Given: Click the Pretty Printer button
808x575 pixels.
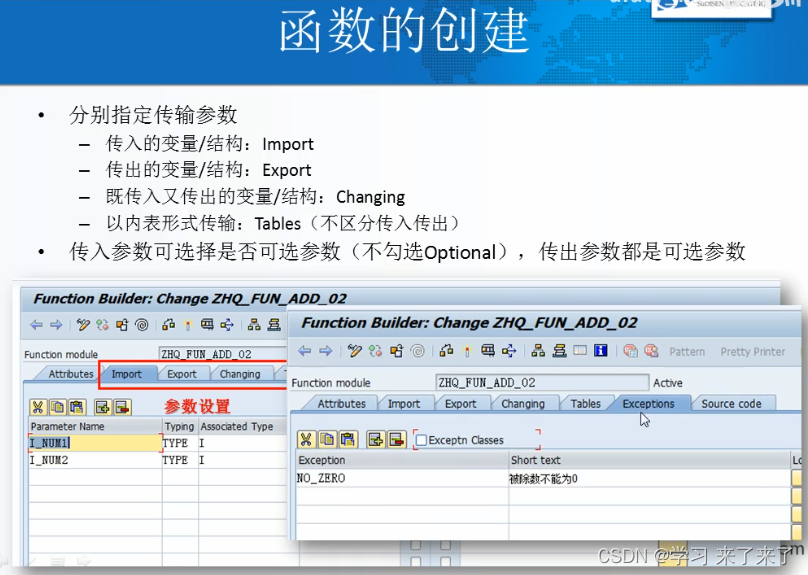Looking at the screenshot, I should (x=752, y=352).
